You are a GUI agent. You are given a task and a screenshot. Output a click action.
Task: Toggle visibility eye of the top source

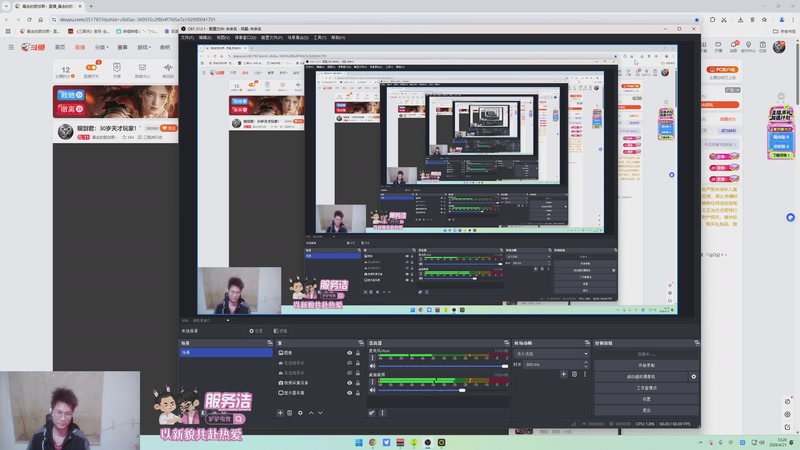pos(349,353)
